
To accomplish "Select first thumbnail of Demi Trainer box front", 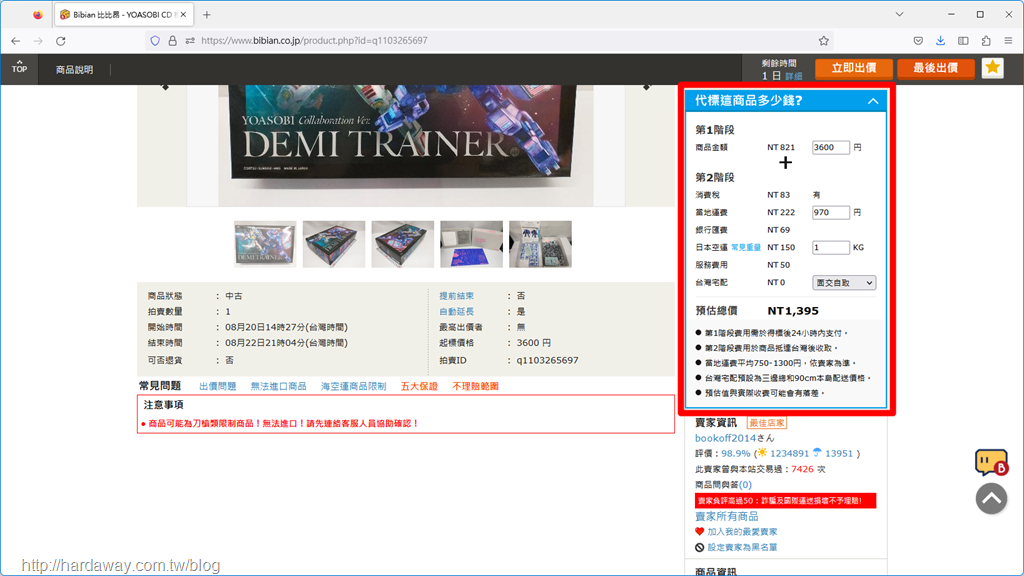I will click(x=264, y=244).
